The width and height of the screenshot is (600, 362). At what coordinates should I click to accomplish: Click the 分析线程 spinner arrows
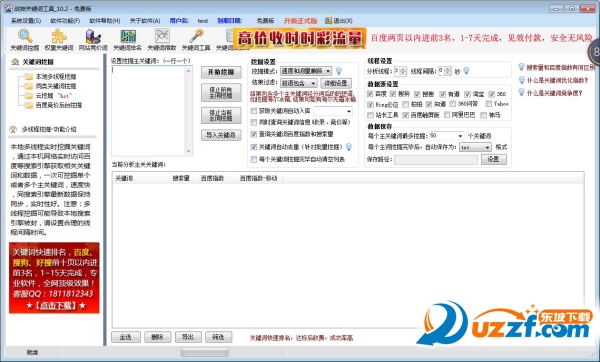coord(402,71)
